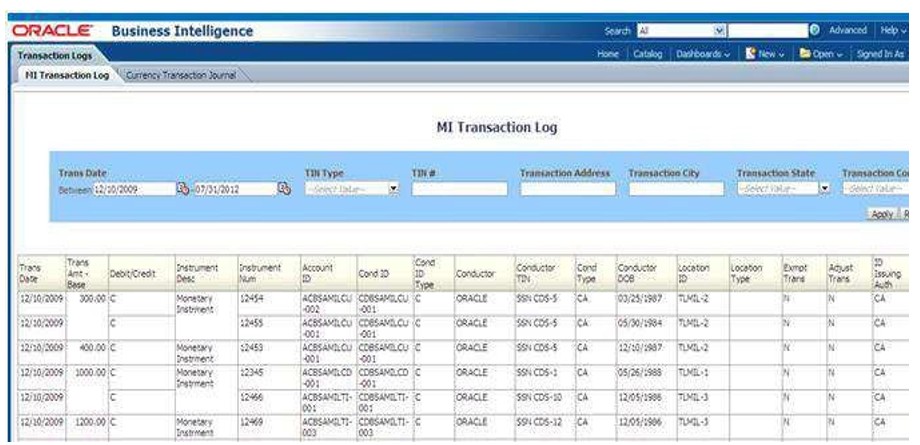Open the TIN Type dropdown
Image resolution: width=920 pixels, height=445 pixels.
tap(394, 188)
